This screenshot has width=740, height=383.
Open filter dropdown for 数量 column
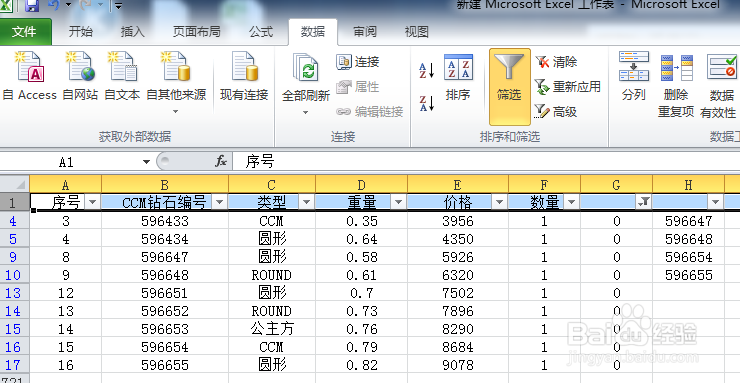pyautogui.click(x=572, y=202)
